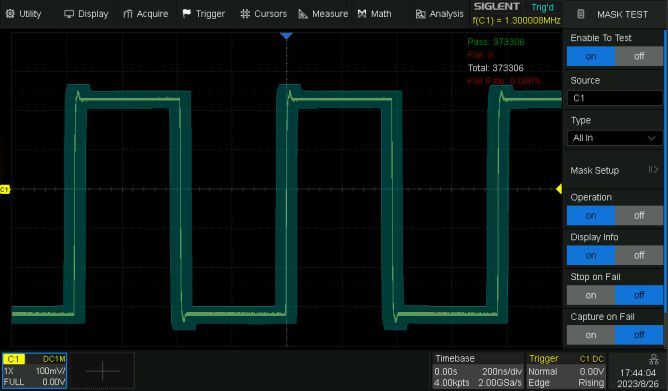Click the yellow trigger level marker

pos(559,189)
